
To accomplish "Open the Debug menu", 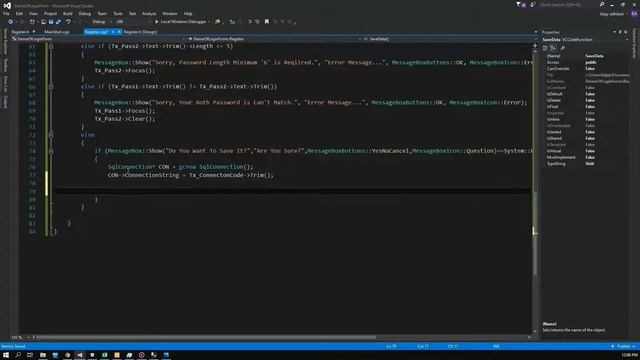I will [x=85, y=13].
